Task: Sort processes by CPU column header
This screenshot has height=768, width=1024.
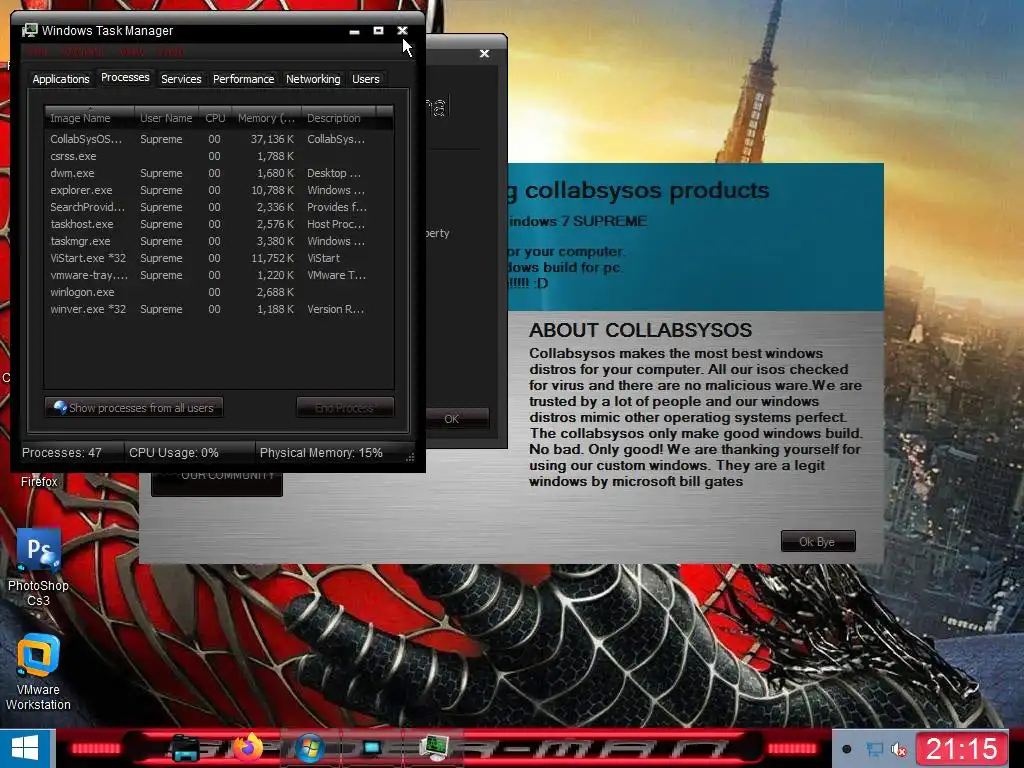Action: point(215,118)
